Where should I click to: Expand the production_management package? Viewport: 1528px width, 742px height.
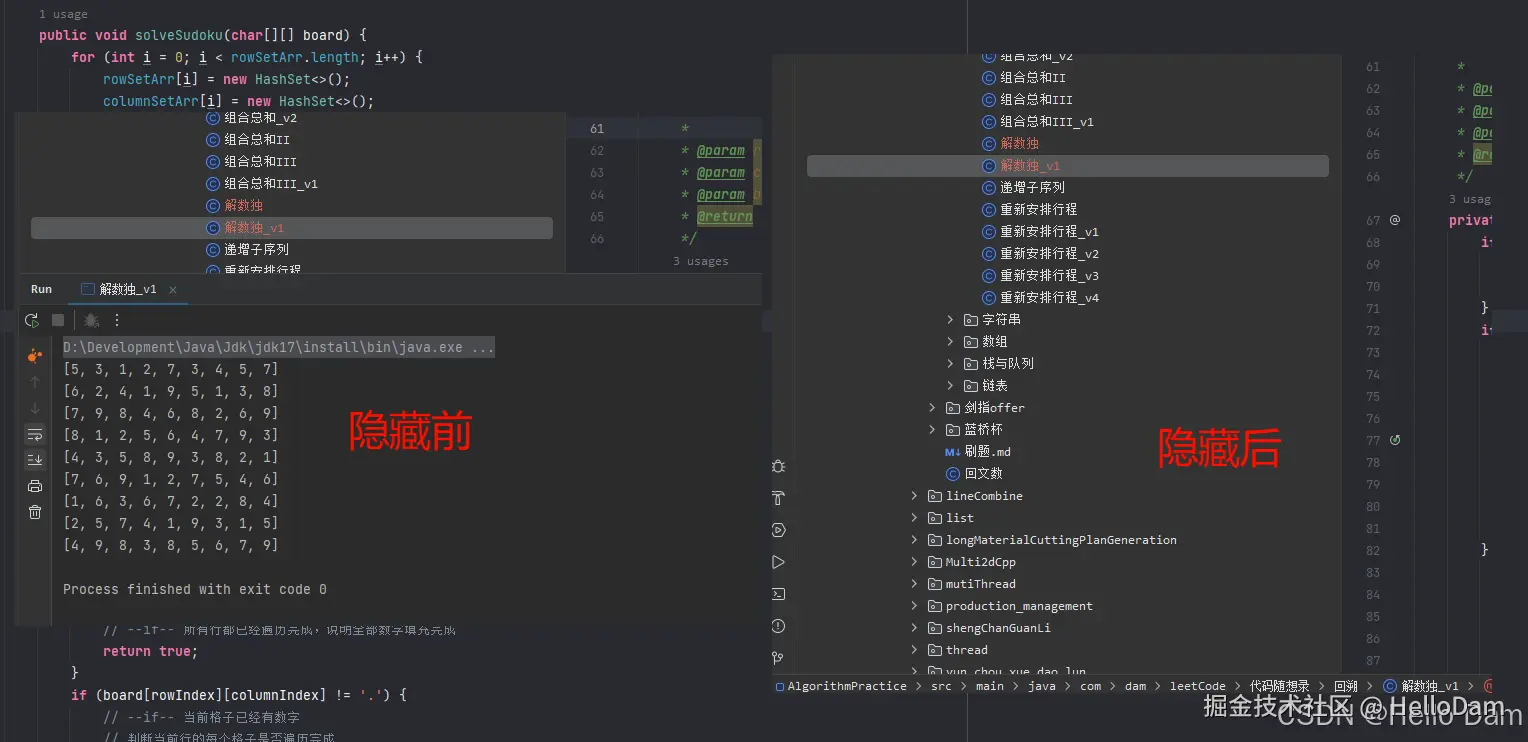[x=914, y=606]
